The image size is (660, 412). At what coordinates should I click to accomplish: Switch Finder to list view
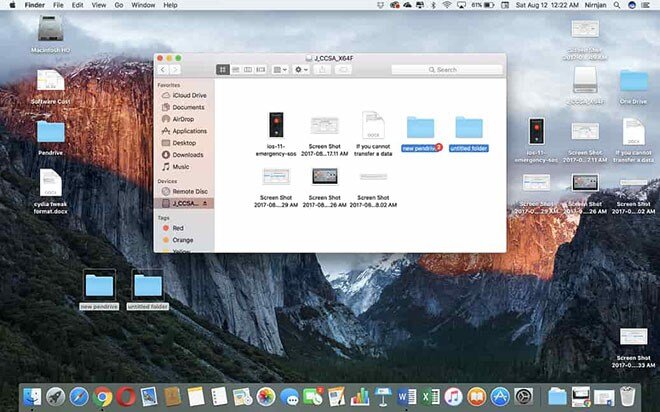(x=236, y=69)
